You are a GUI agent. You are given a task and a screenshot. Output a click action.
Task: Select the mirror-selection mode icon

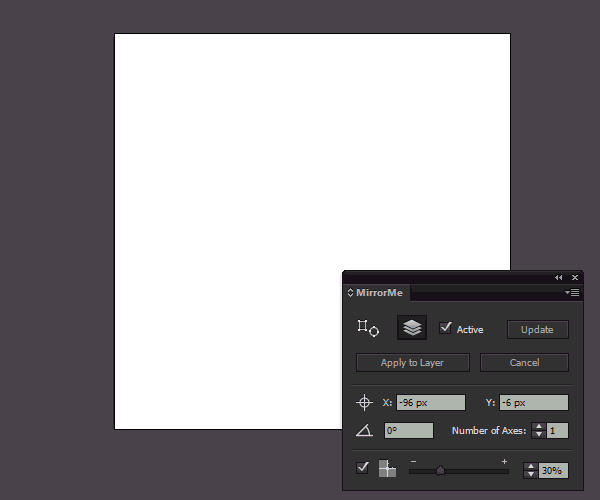[367, 328]
